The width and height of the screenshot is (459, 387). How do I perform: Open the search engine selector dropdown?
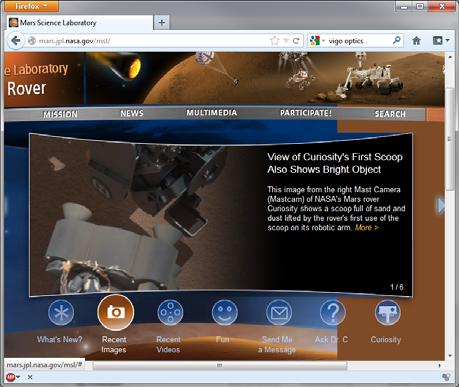click(317, 41)
